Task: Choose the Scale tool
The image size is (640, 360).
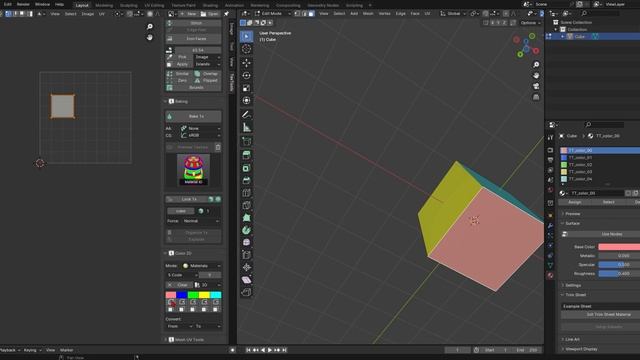Action: 246,88
